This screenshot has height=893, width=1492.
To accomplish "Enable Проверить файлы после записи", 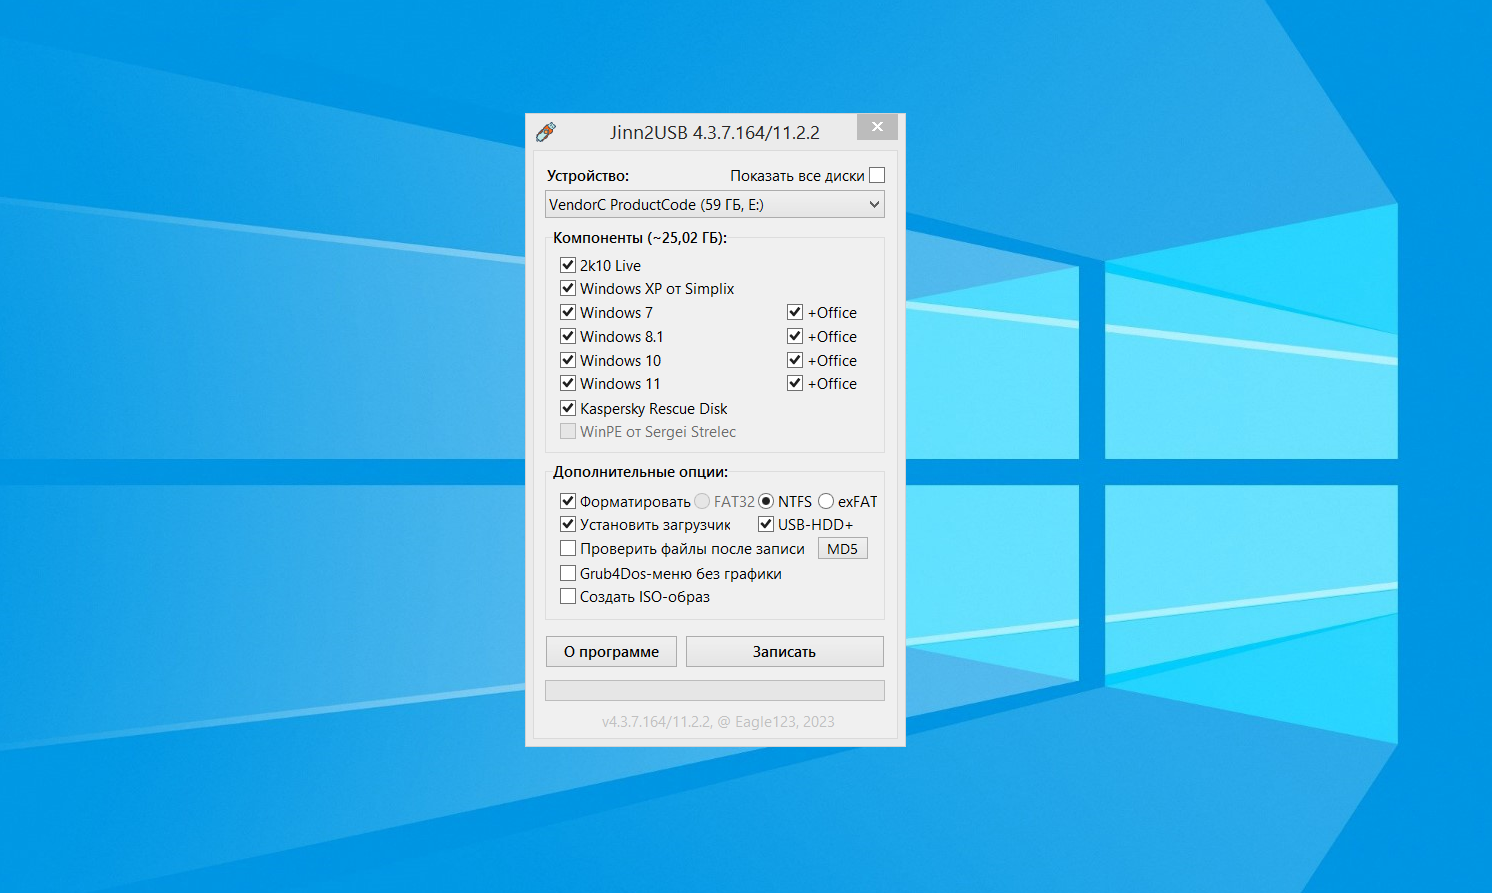I will [x=568, y=548].
